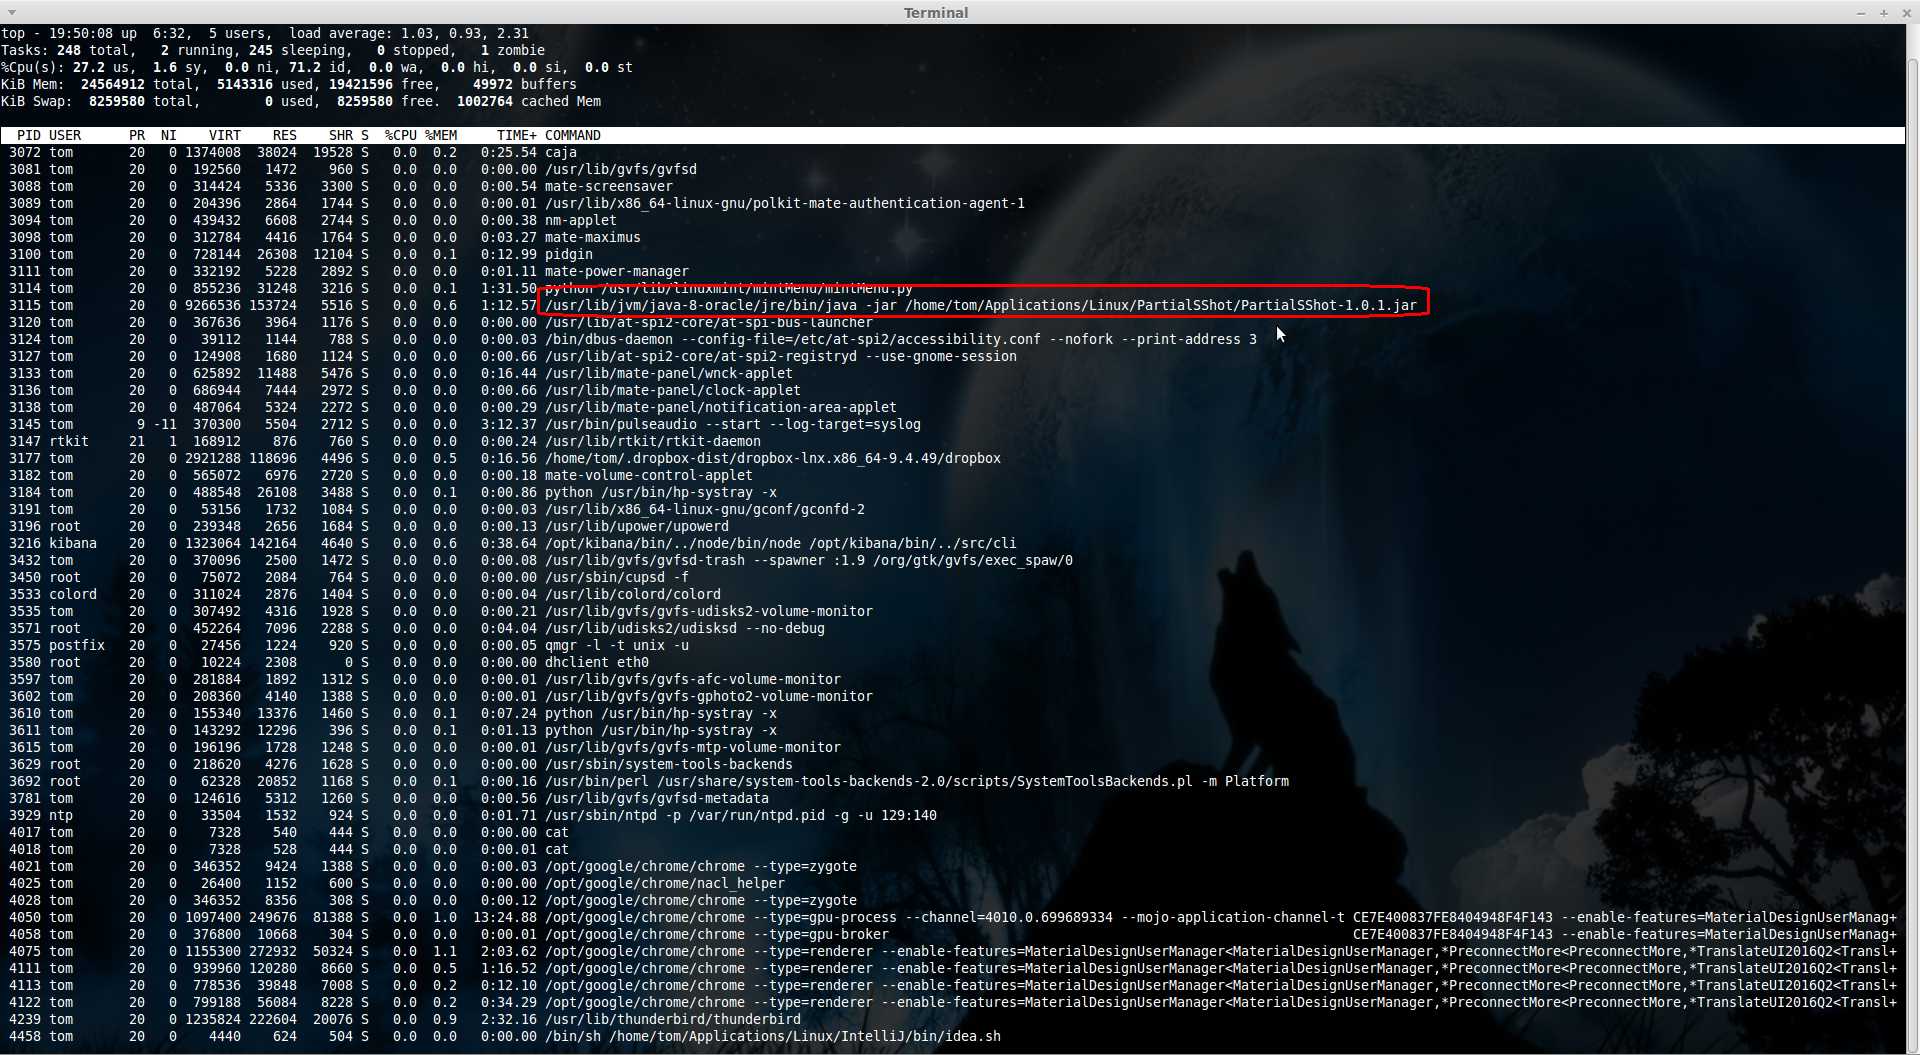Click the nacl_helper chrome command
Image resolution: width=1920 pixels, height=1055 pixels.
pos(664,883)
